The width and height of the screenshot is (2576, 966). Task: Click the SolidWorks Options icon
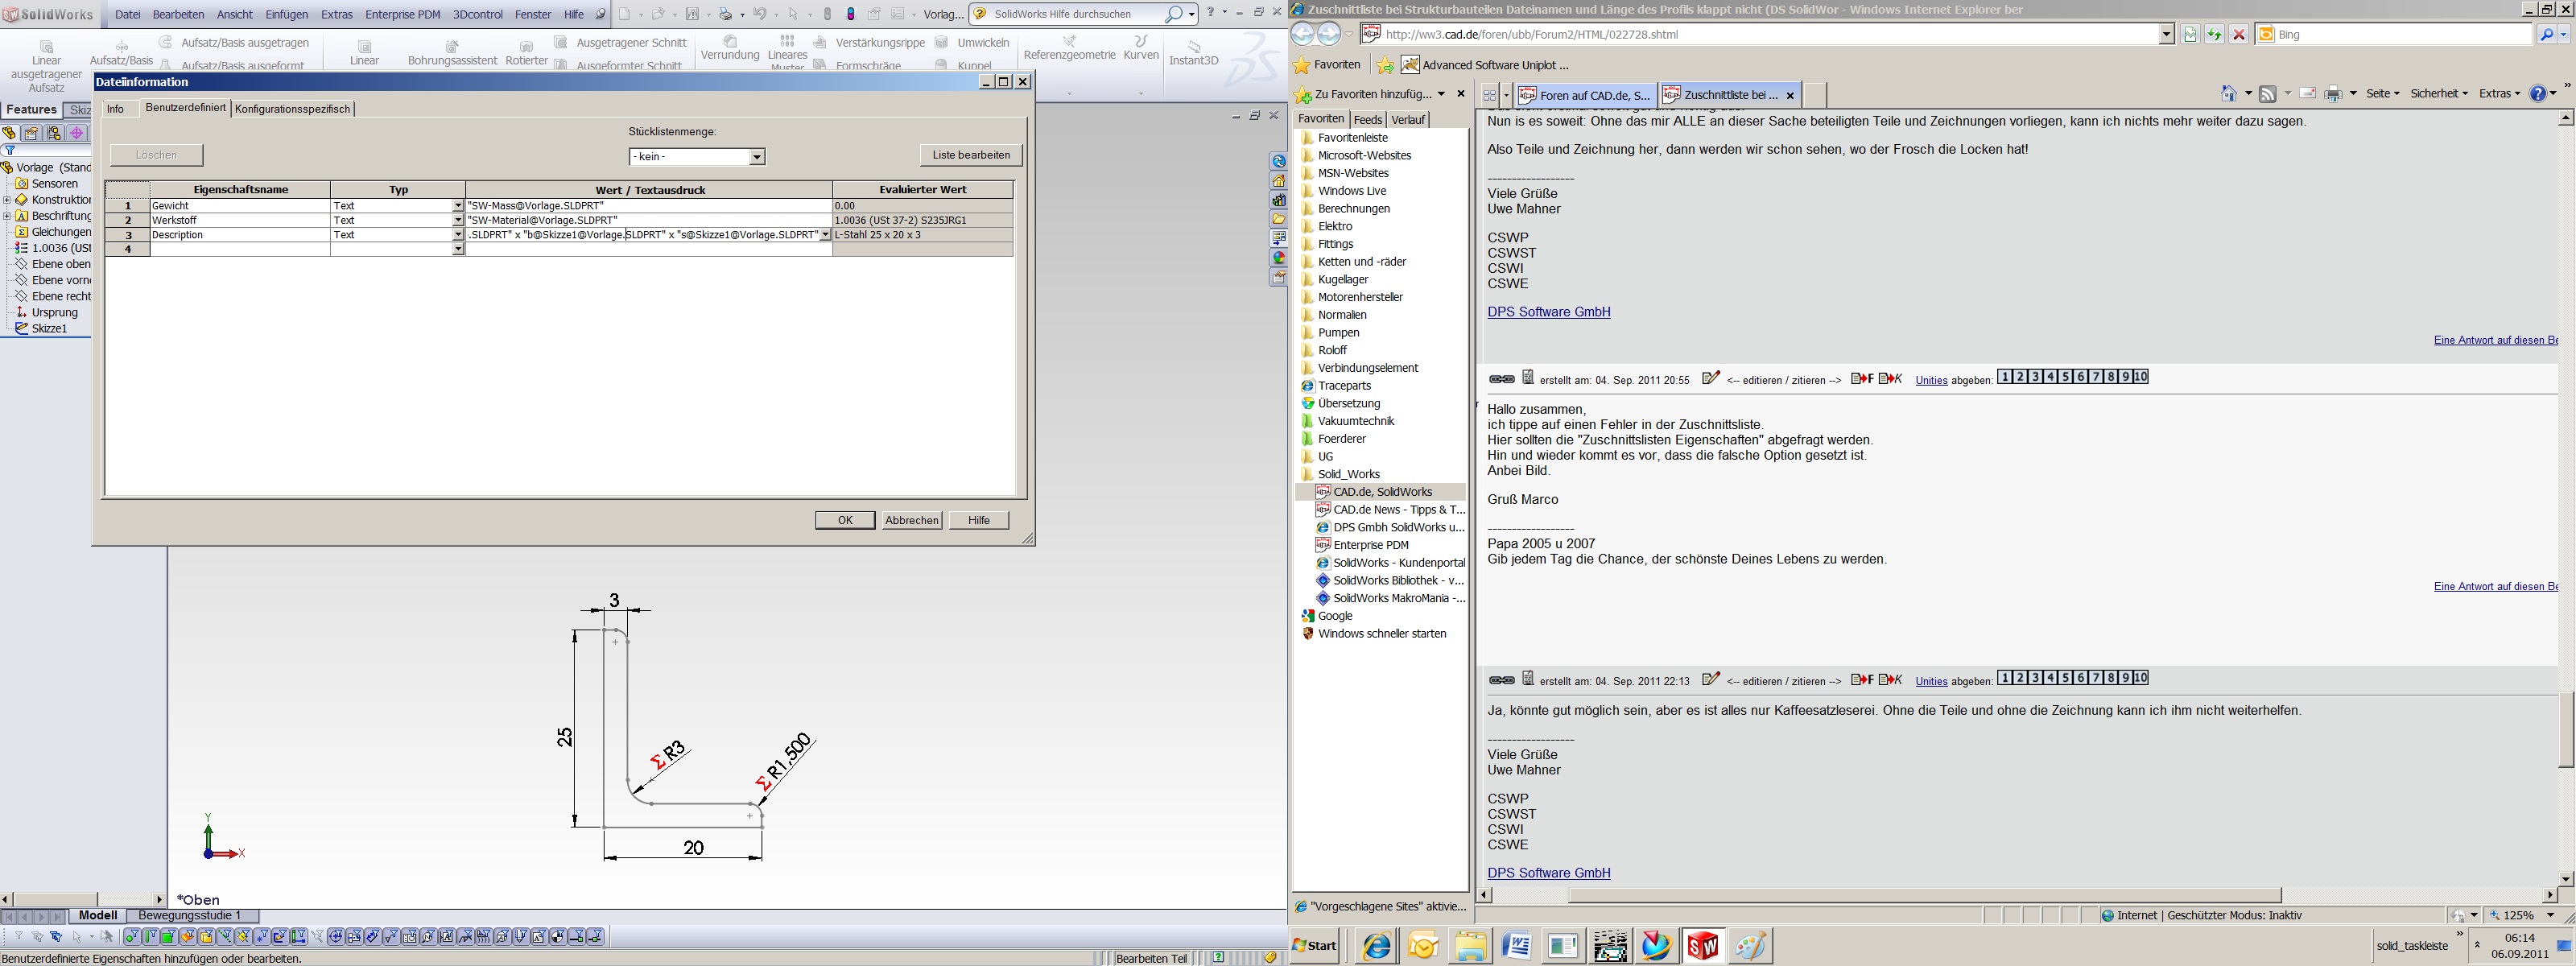pyautogui.click(x=897, y=14)
